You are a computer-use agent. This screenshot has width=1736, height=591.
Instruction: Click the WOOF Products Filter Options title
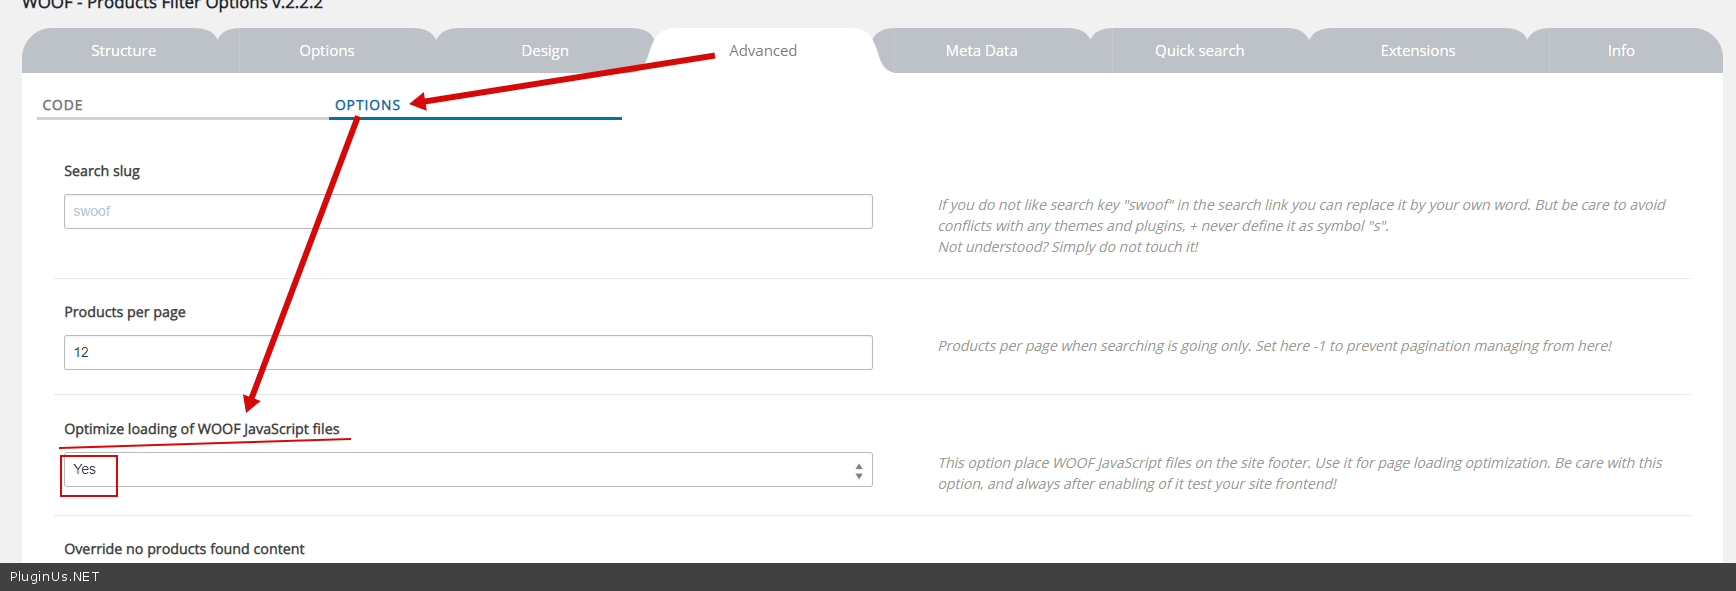click(172, 5)
